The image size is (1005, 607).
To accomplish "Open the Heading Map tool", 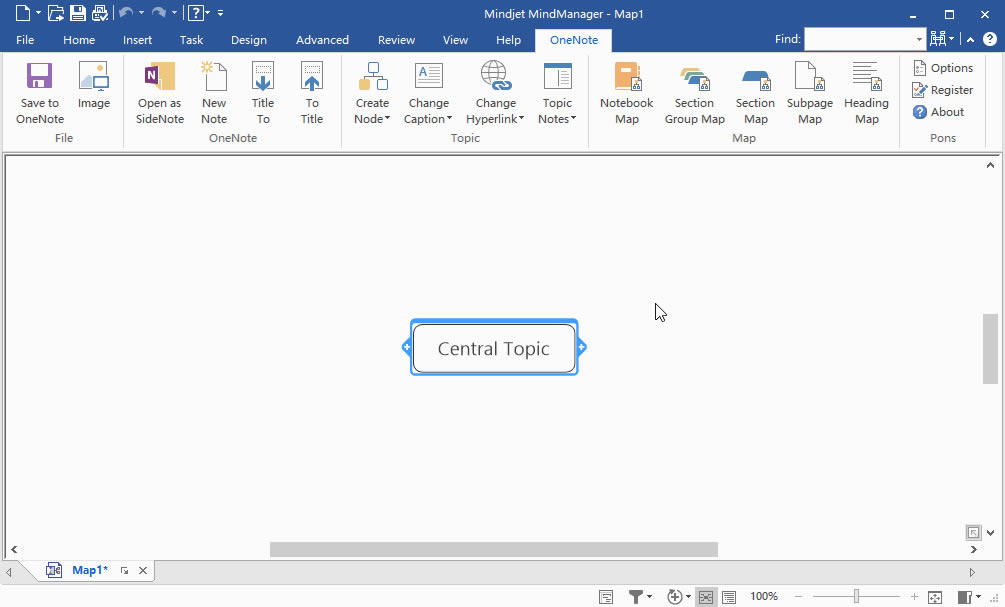I will pyautogui.click(x=865, y=92).
